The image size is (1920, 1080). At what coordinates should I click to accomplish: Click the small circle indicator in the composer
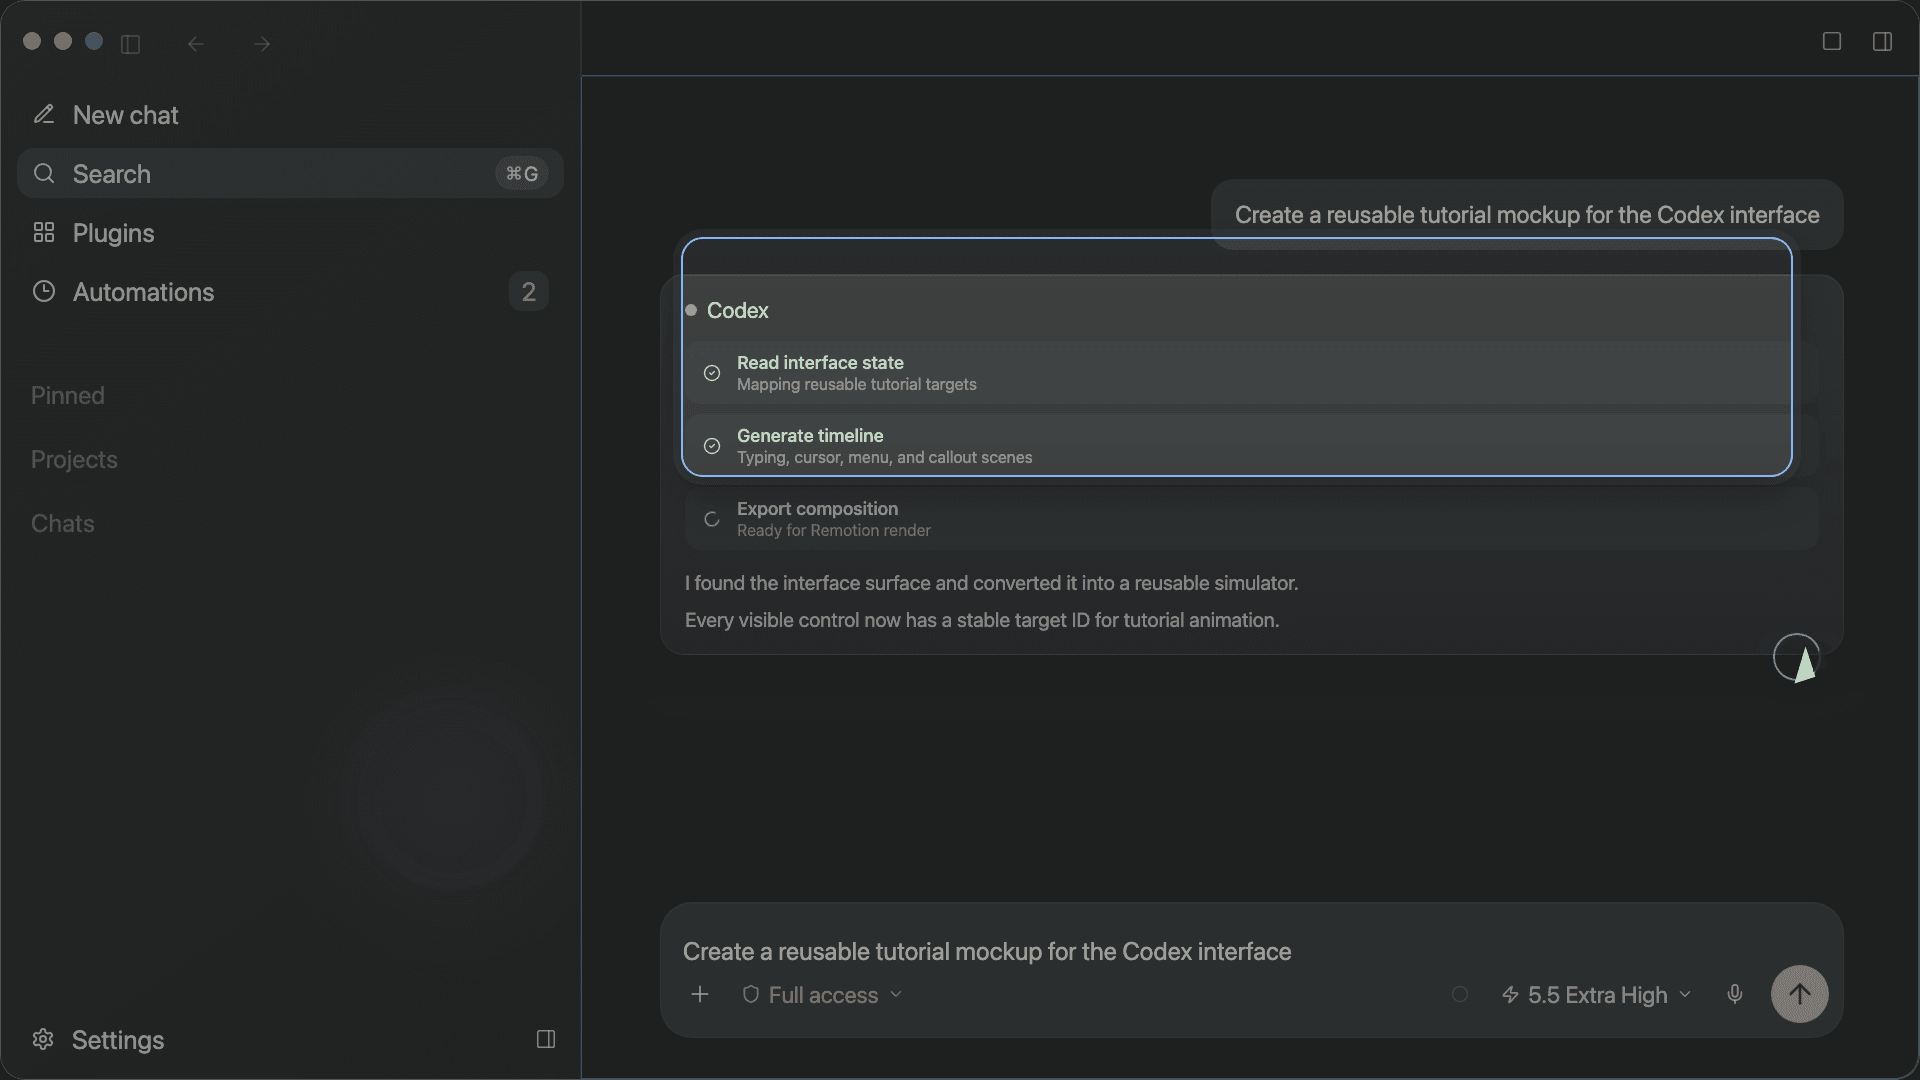tap(1460, 994)
